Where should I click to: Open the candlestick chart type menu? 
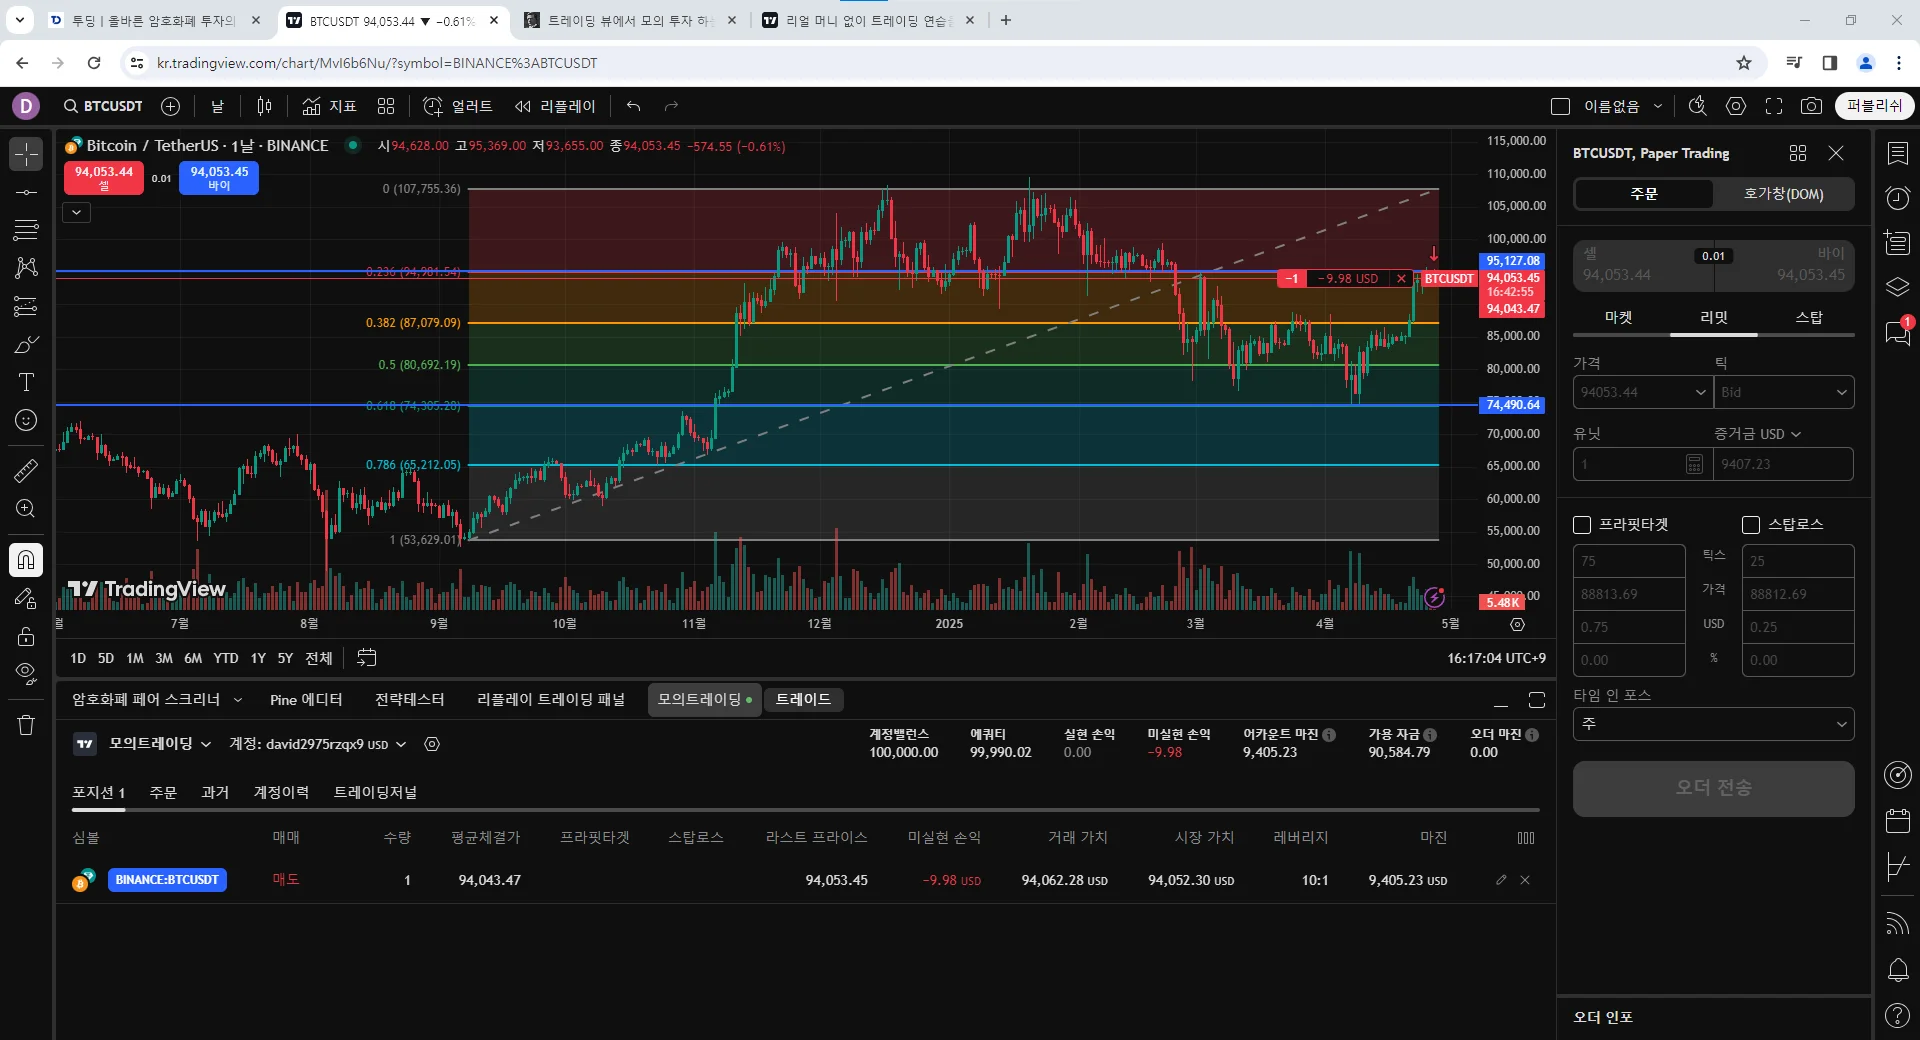[265, 106]
